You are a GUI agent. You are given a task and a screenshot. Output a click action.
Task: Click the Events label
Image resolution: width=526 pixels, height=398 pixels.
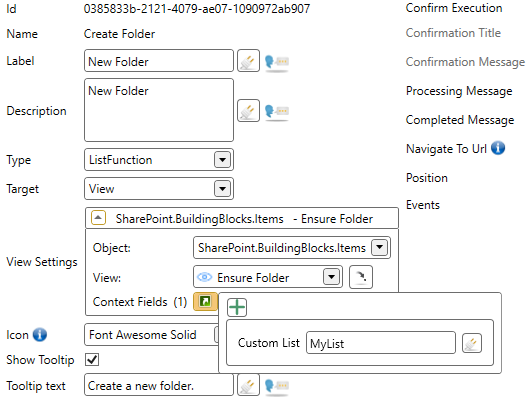423,205
